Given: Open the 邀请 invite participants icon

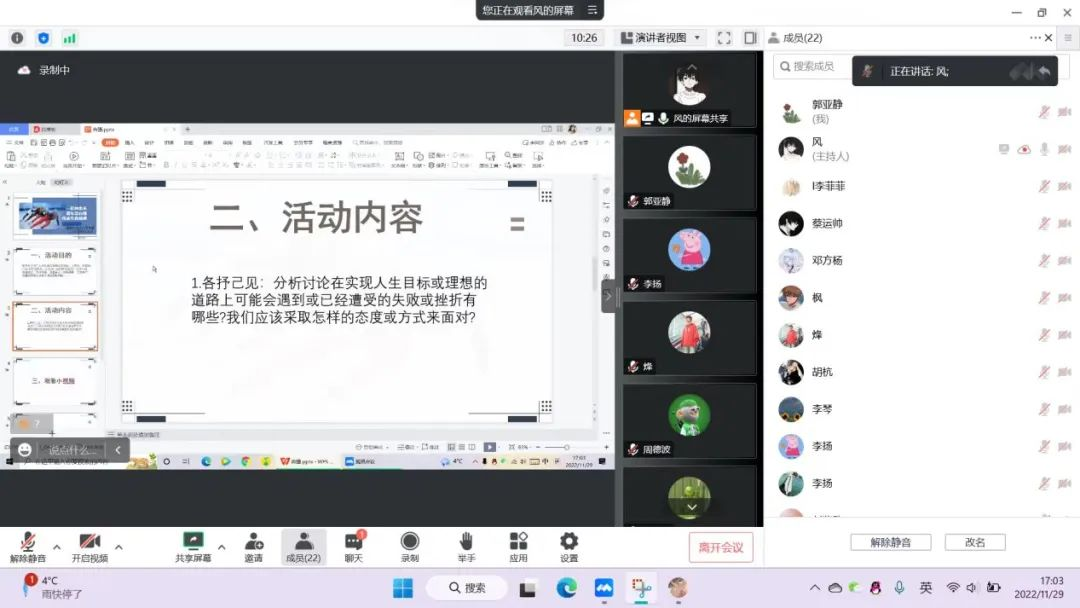Looking at the screenshot, I should pyautogui.click(x=254, y=547).
